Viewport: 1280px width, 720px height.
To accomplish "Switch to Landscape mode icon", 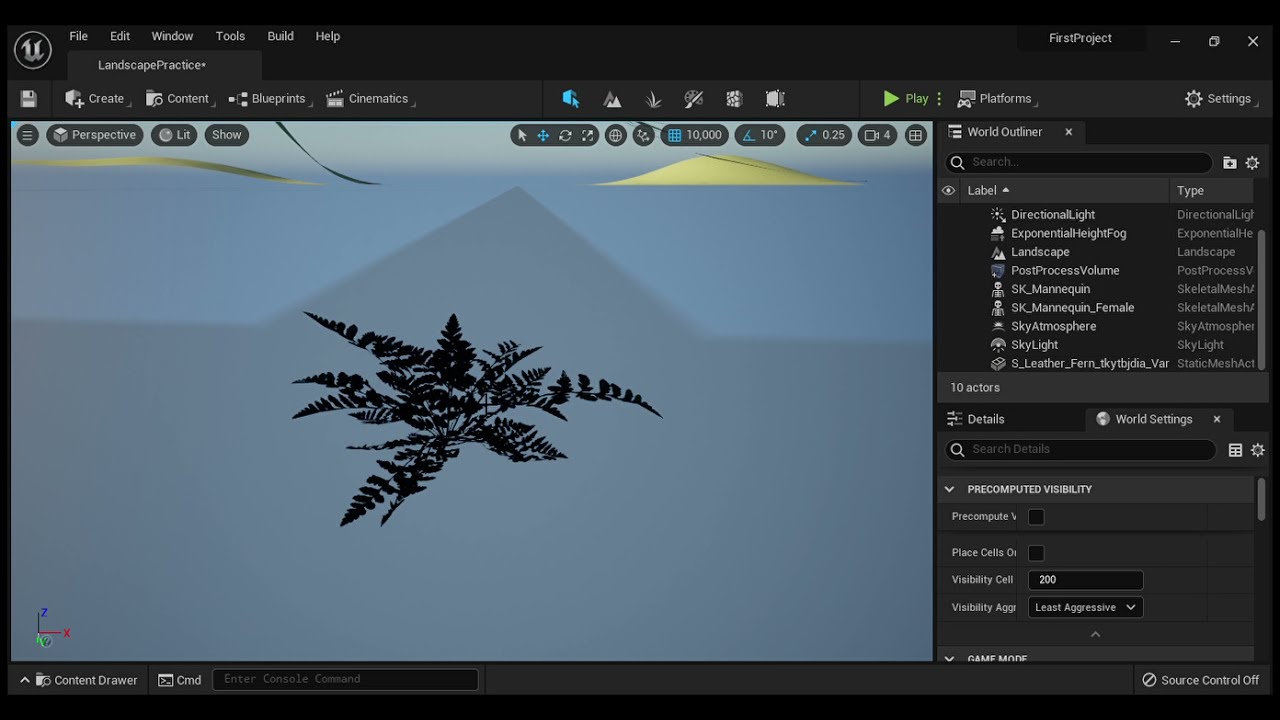I will coord(612,99).
